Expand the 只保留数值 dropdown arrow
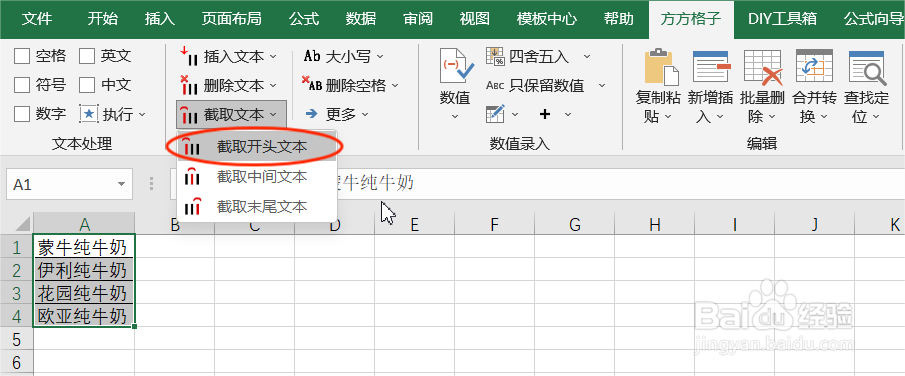Viewport: 905px width, 376px height. point(601,85)
